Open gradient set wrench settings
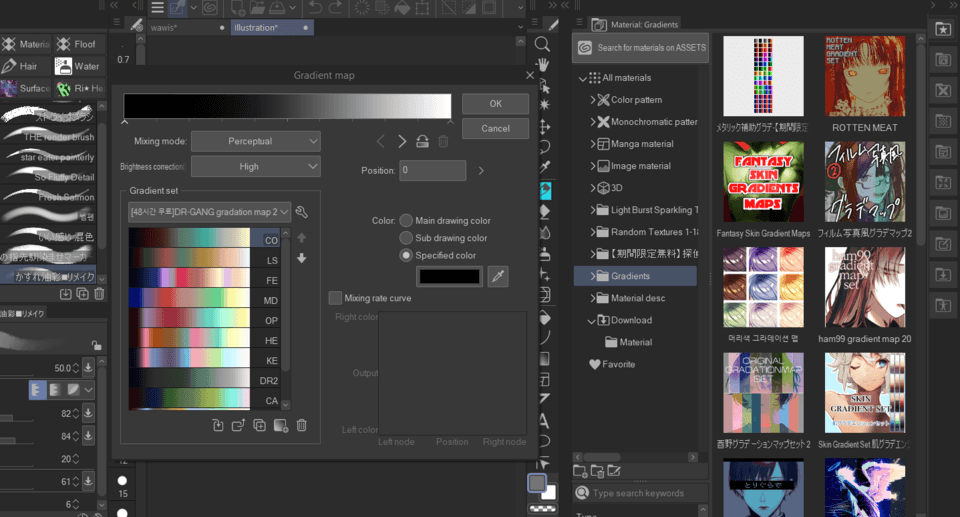Viewport: 960px width, 517px height. click(x=302, y=212)
